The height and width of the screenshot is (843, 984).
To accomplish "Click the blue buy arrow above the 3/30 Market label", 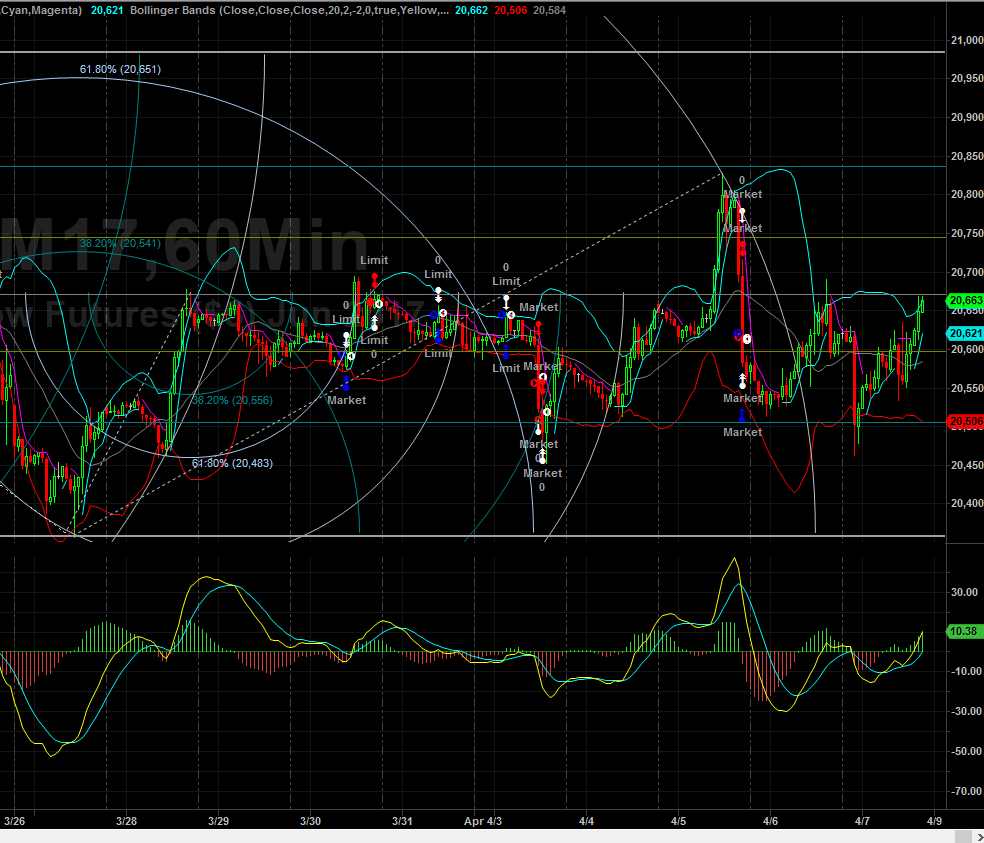I will click(x=346, y=380).
